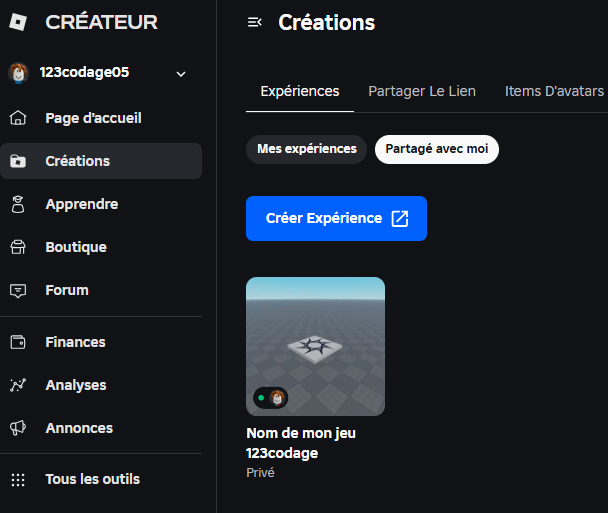The image size is (608, 513).
Task: Click the Créer Expérience button
Action: click(x=336, y=218)
